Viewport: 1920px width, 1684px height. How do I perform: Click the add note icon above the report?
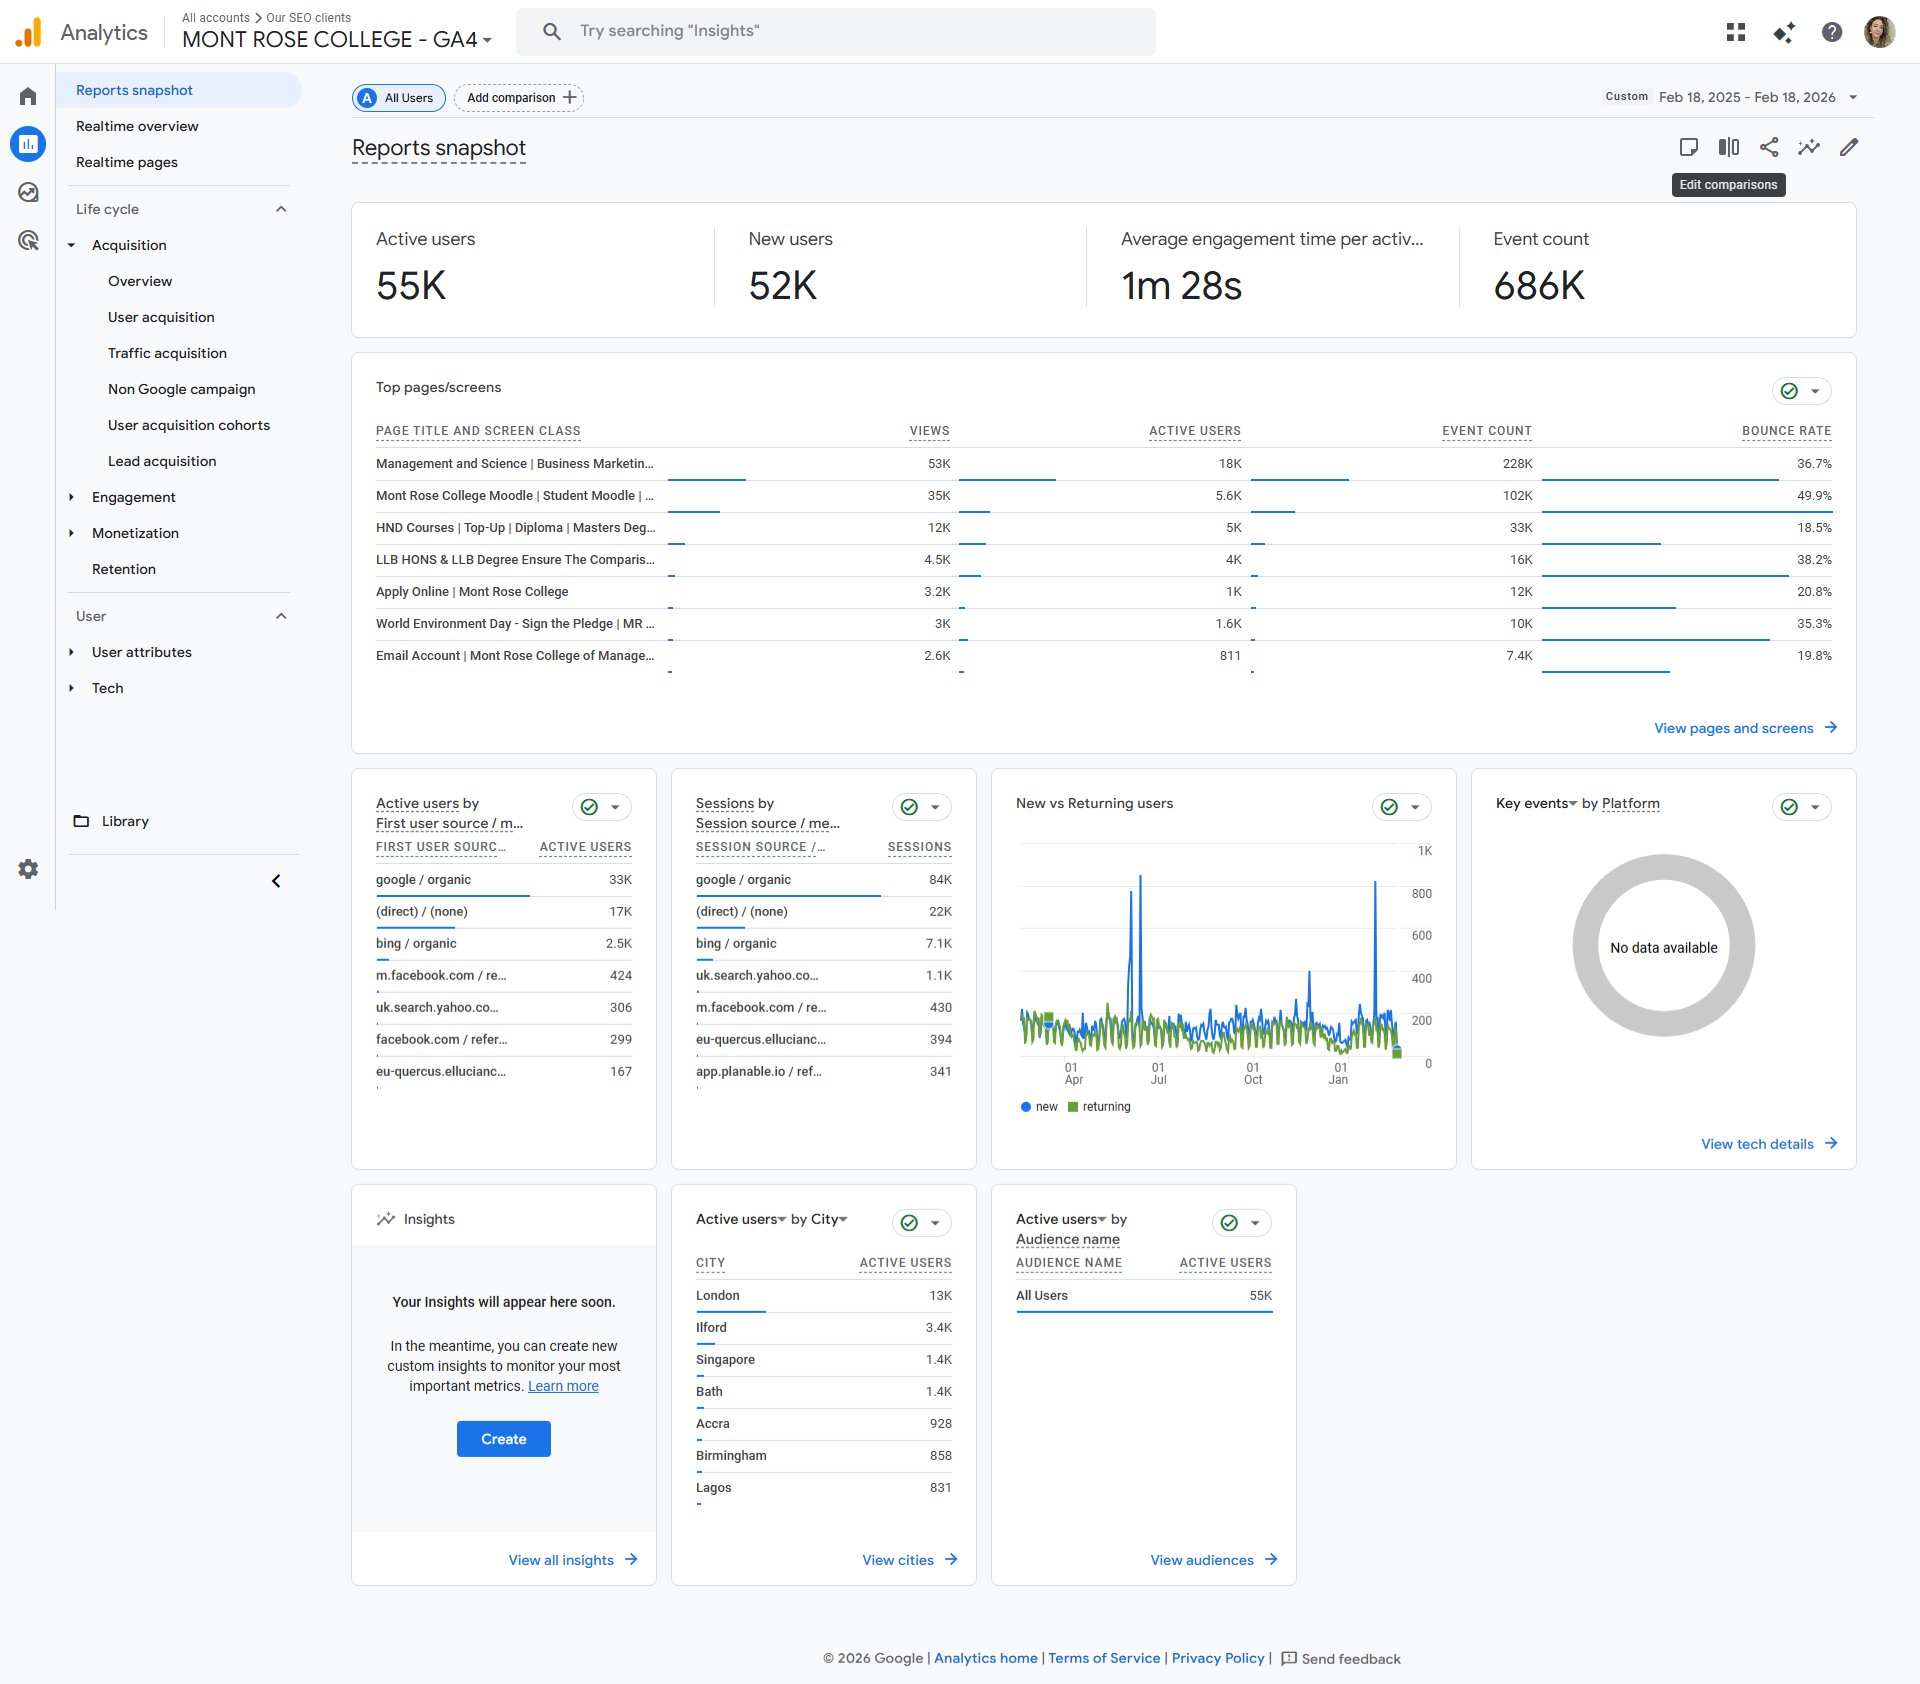tap(1689, 147)
